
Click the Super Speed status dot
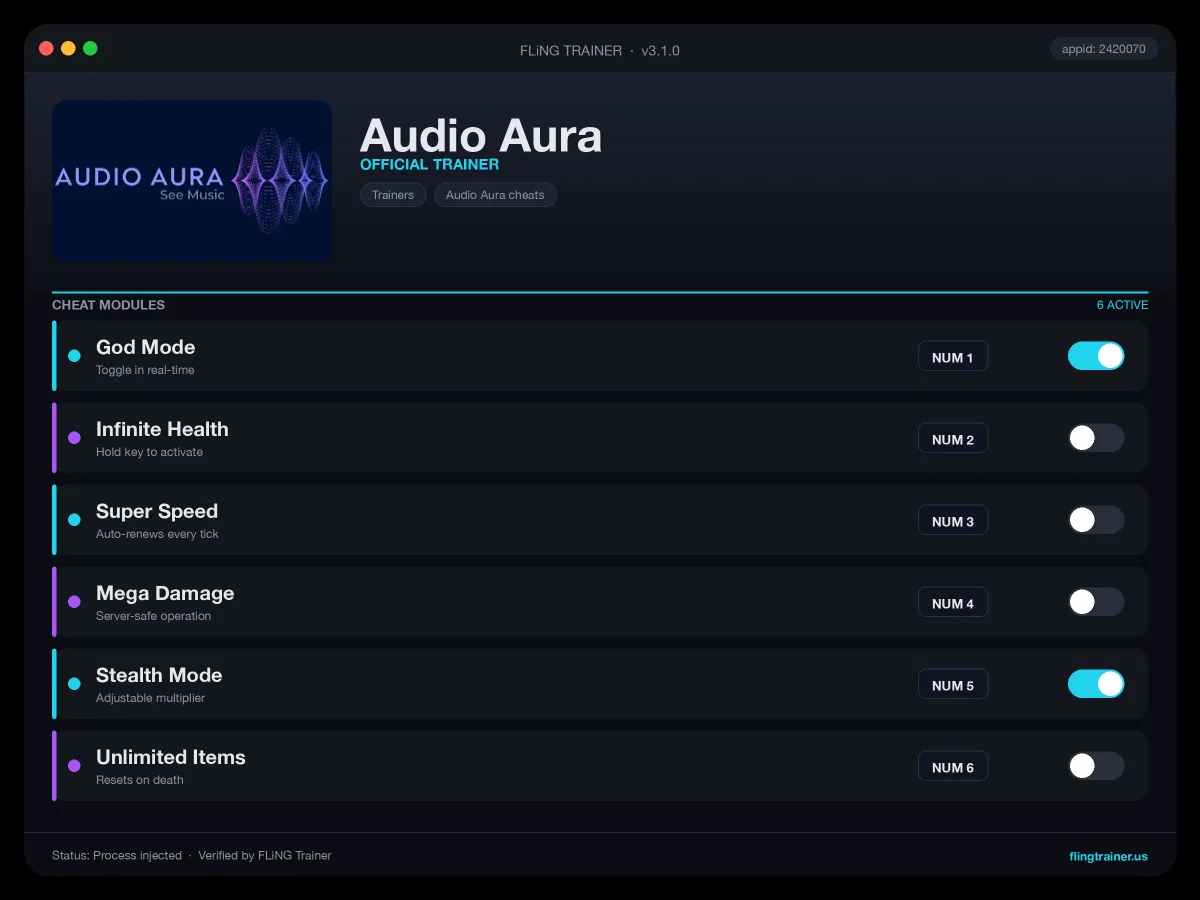click(74, 520)
